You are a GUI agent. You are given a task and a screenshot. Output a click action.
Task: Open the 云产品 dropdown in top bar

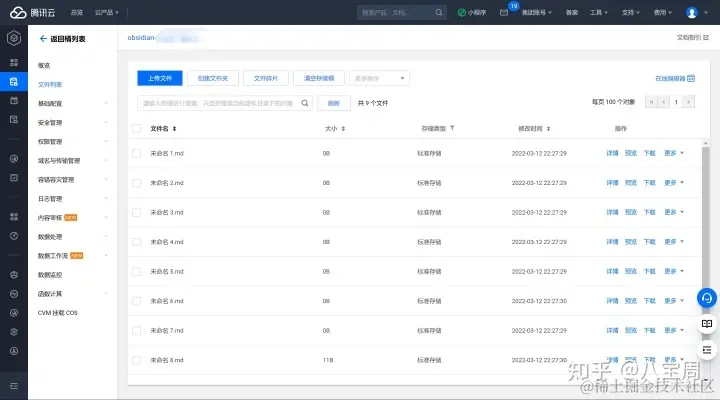[107, 12]
